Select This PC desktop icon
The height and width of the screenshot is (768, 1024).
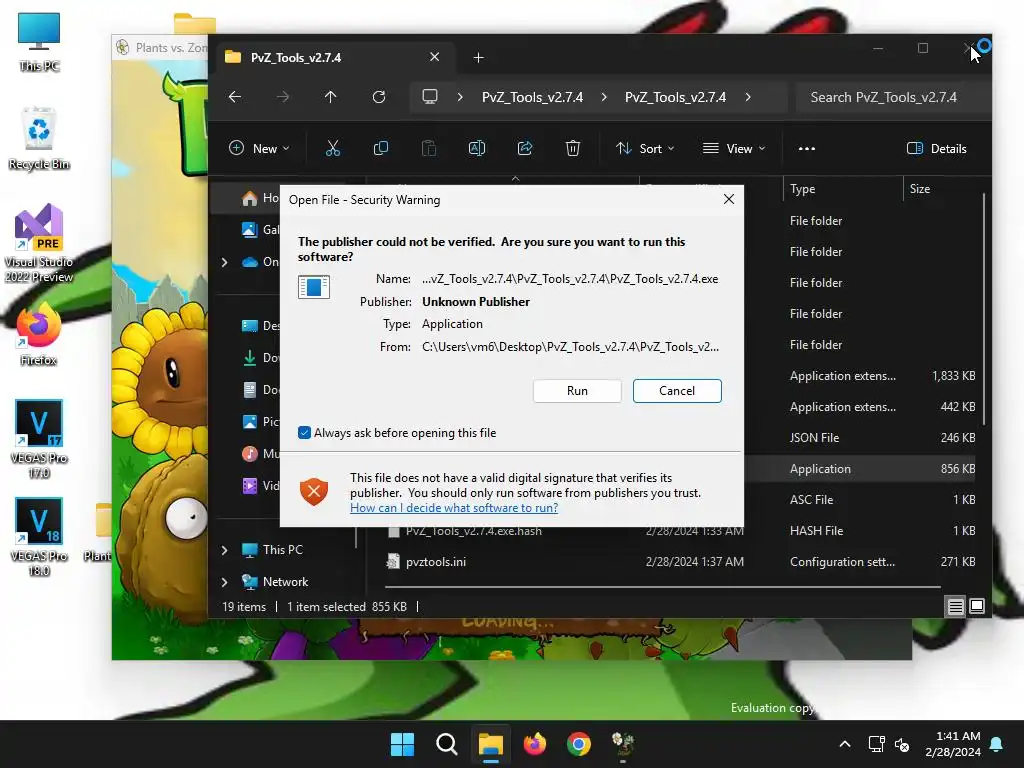(39, 42)
